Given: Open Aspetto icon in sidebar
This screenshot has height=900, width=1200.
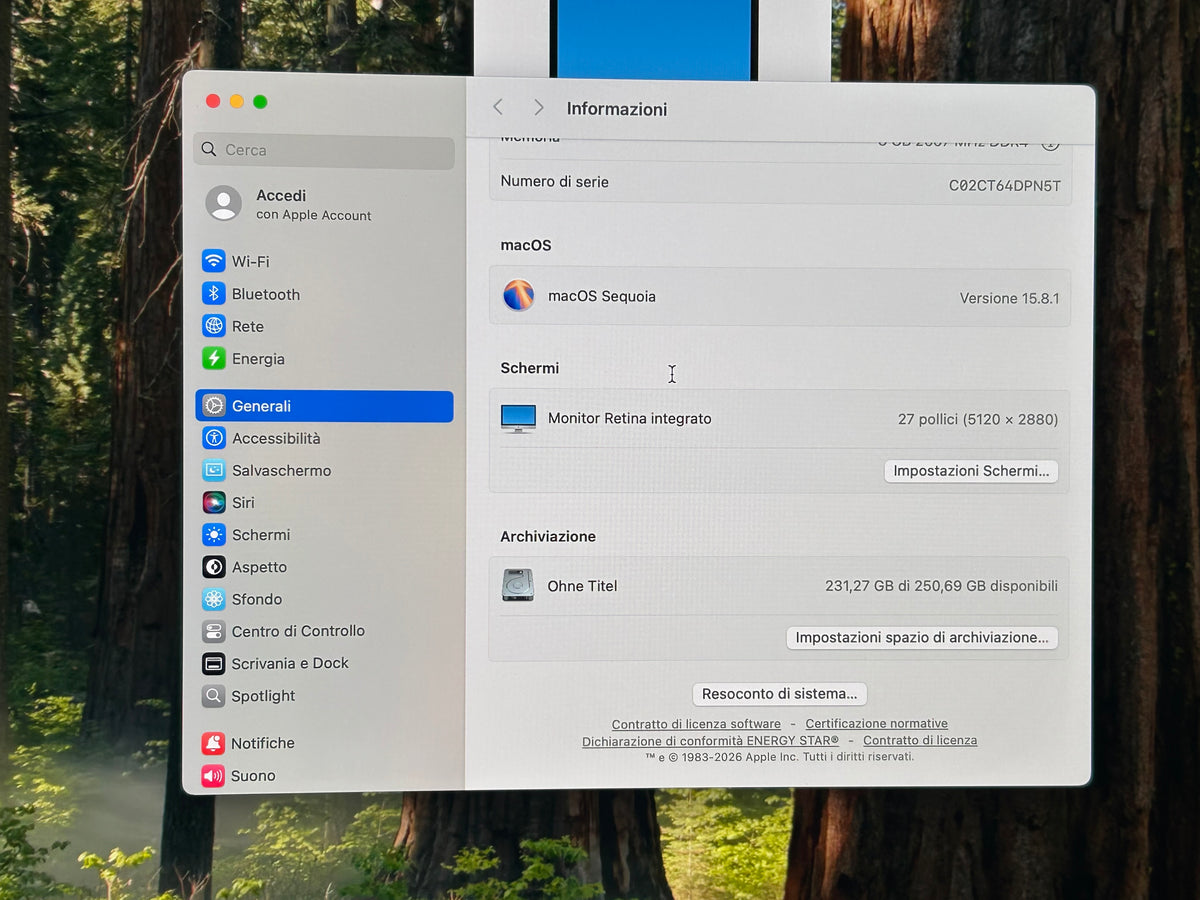Looking at the screenshot, I should coord(213,567).
